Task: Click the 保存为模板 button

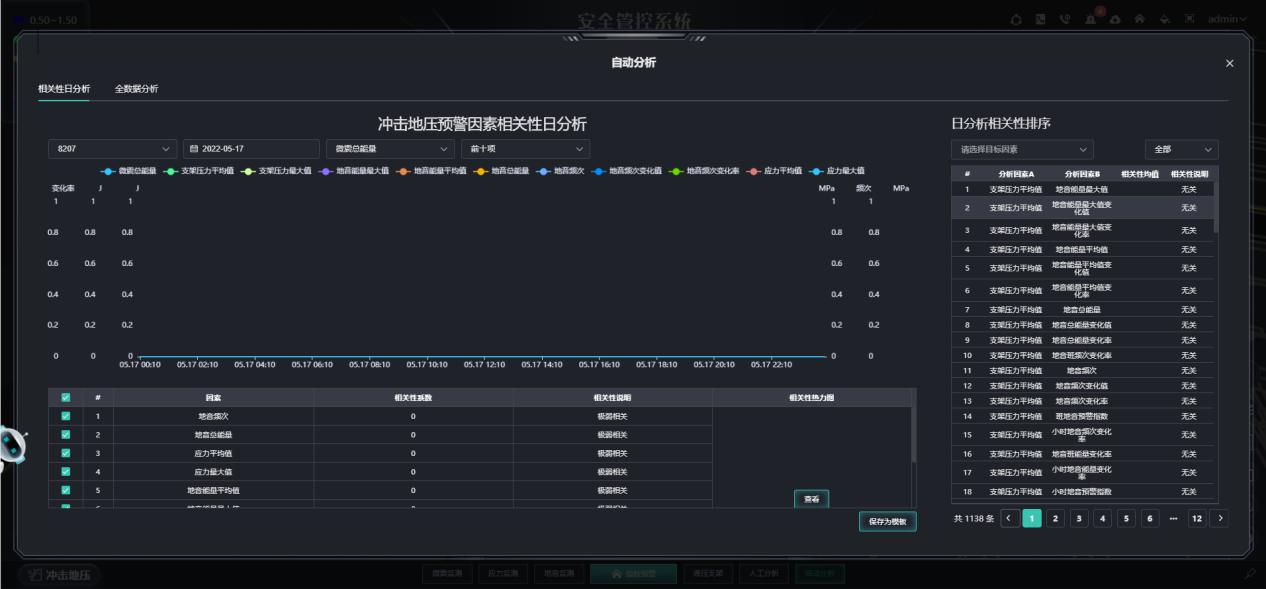Action: click(887, 522)
